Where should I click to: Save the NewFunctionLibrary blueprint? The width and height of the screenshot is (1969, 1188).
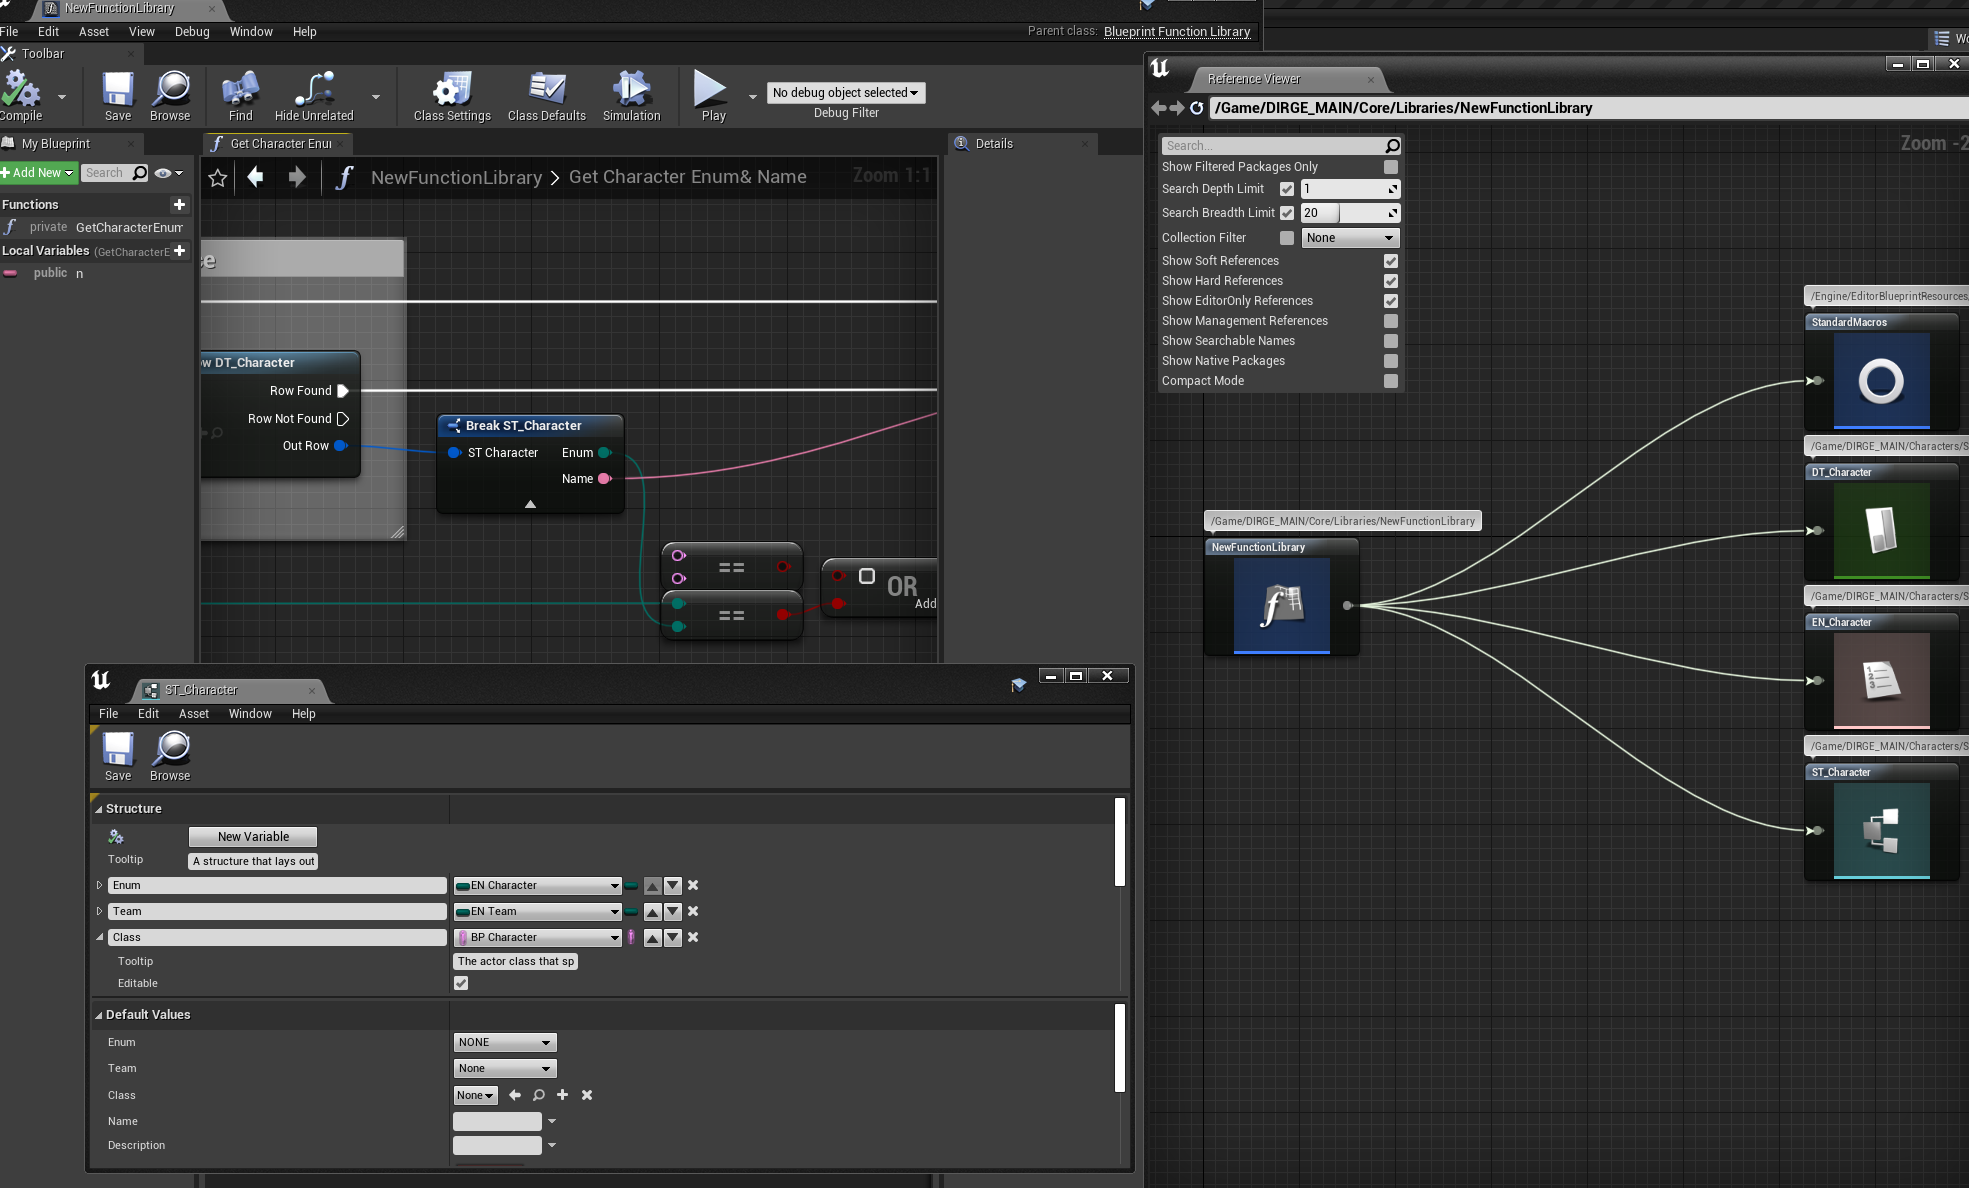pyautogui.click(x=118, y=96)
